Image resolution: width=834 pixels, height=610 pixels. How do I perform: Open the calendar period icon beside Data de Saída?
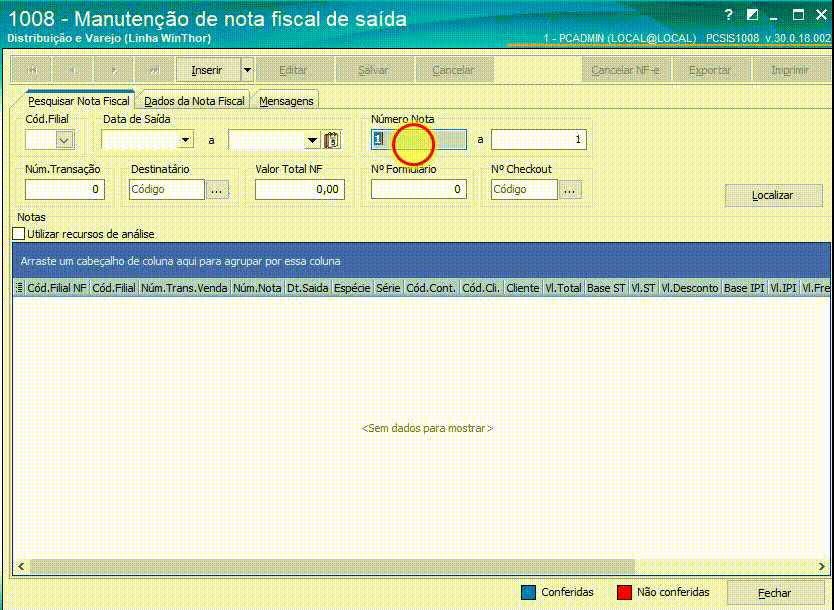(x=332, y=140)
